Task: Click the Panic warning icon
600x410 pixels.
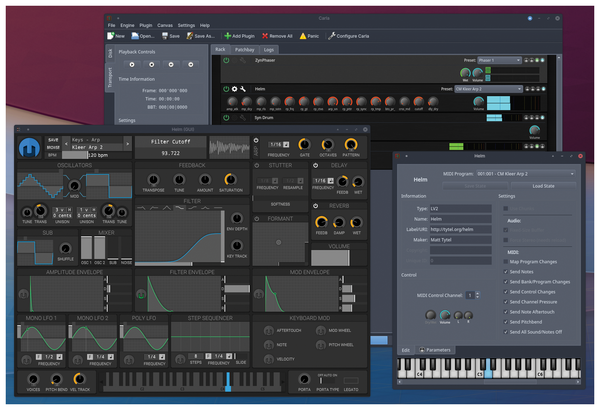Action: click(x=303, y=36)
